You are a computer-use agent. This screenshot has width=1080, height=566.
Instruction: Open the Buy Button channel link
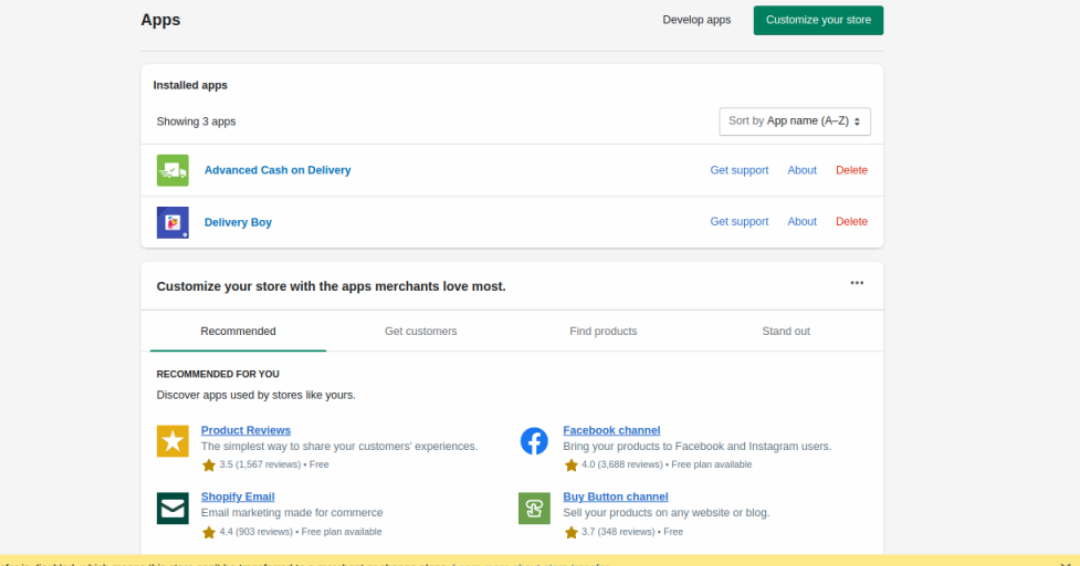click(x=616, y=496)
